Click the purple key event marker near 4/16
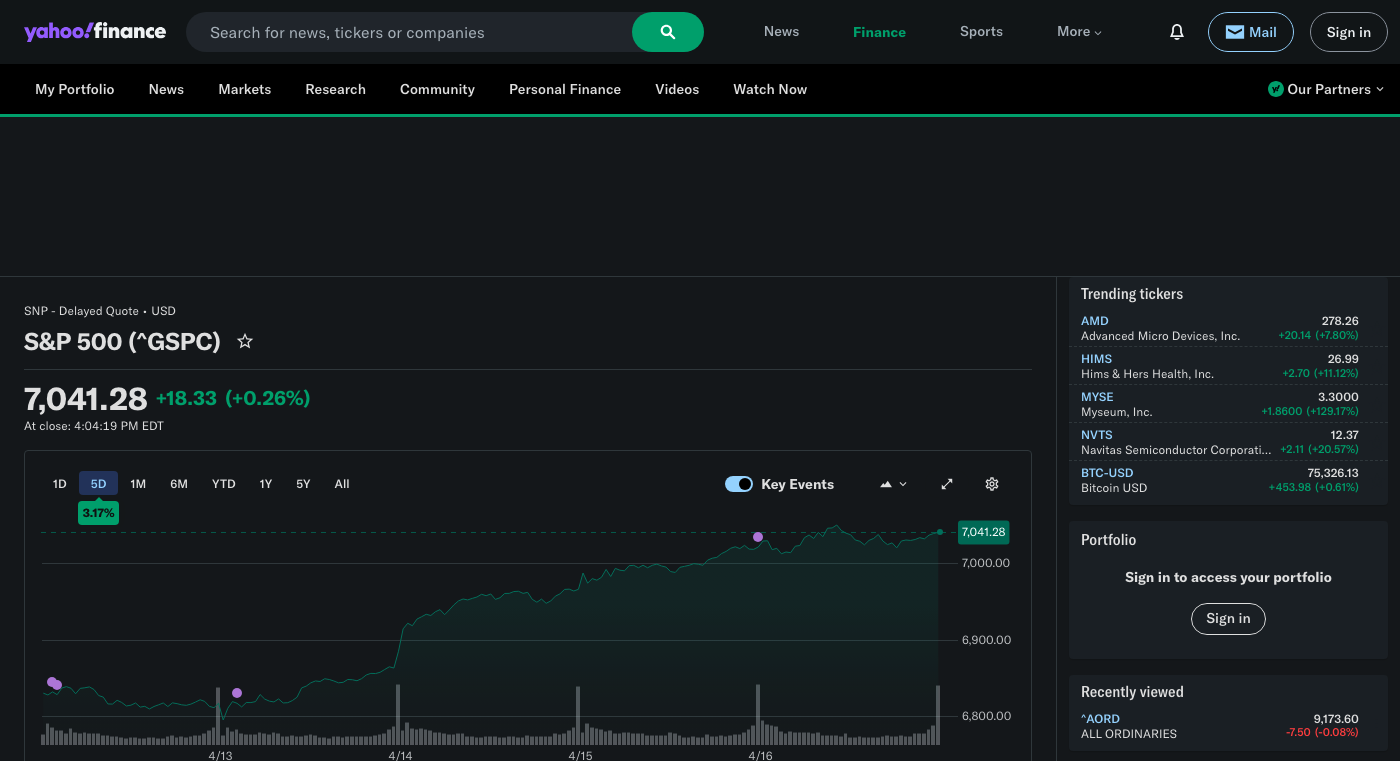 [758, 537]
